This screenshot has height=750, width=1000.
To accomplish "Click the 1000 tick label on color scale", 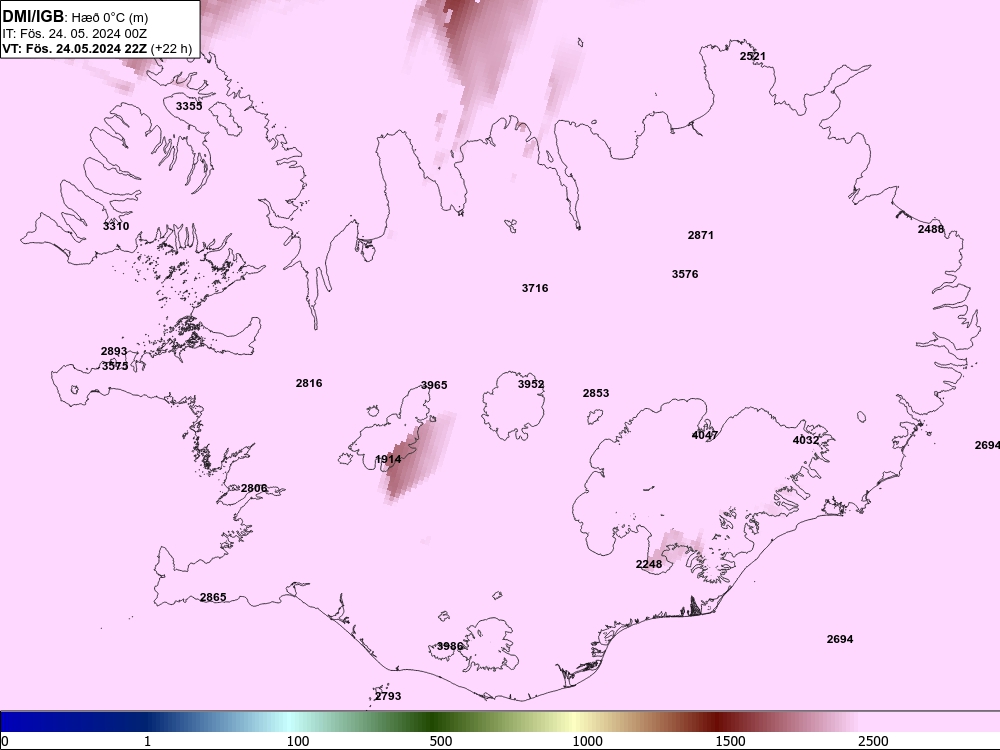I will 587,741.
